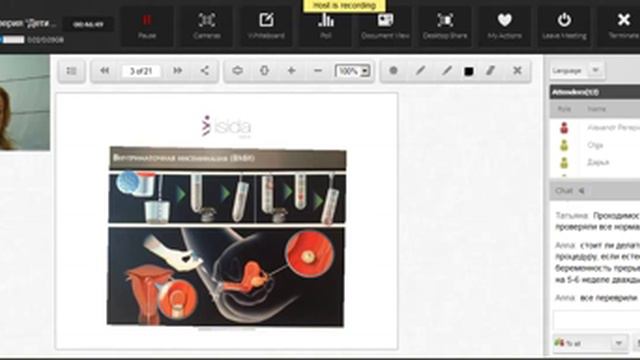Screen dimensions: 640x360
Task: Select the eraser tool
Action: (491, 71)
